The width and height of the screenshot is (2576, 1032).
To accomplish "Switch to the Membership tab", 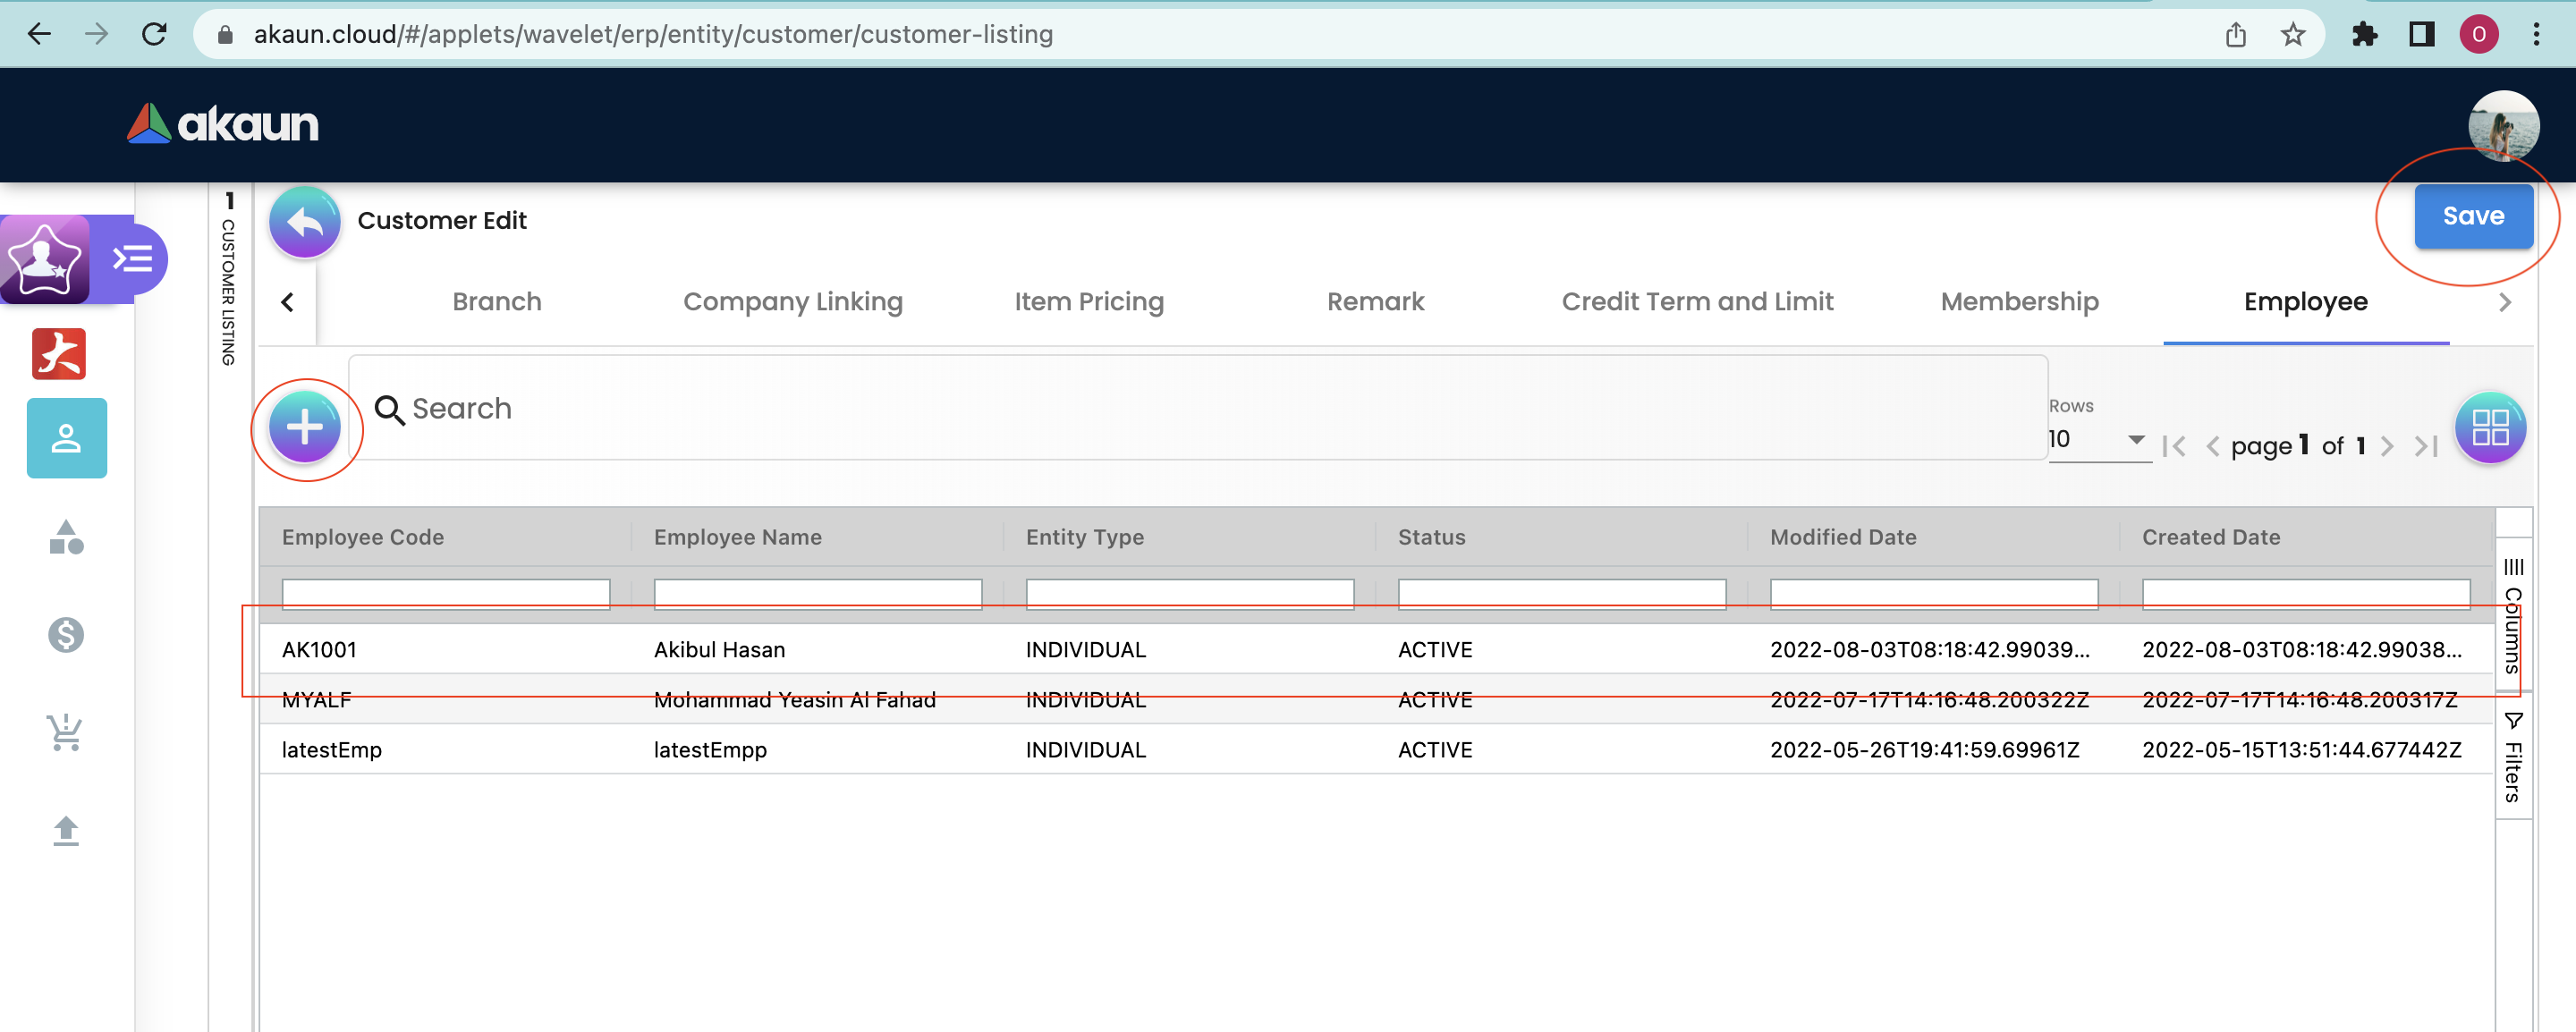I will coord(2018,302).
